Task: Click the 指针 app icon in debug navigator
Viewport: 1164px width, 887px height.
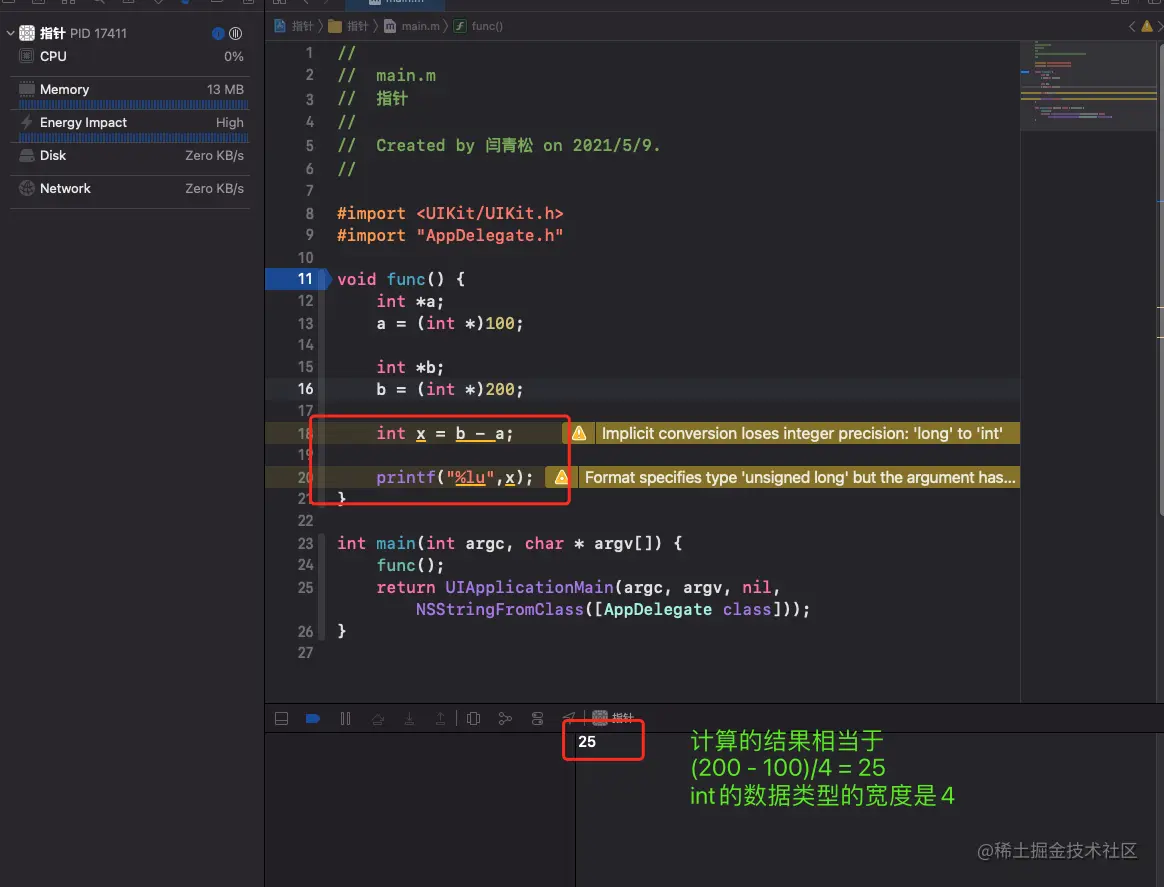Action: [x=27, y=33]
